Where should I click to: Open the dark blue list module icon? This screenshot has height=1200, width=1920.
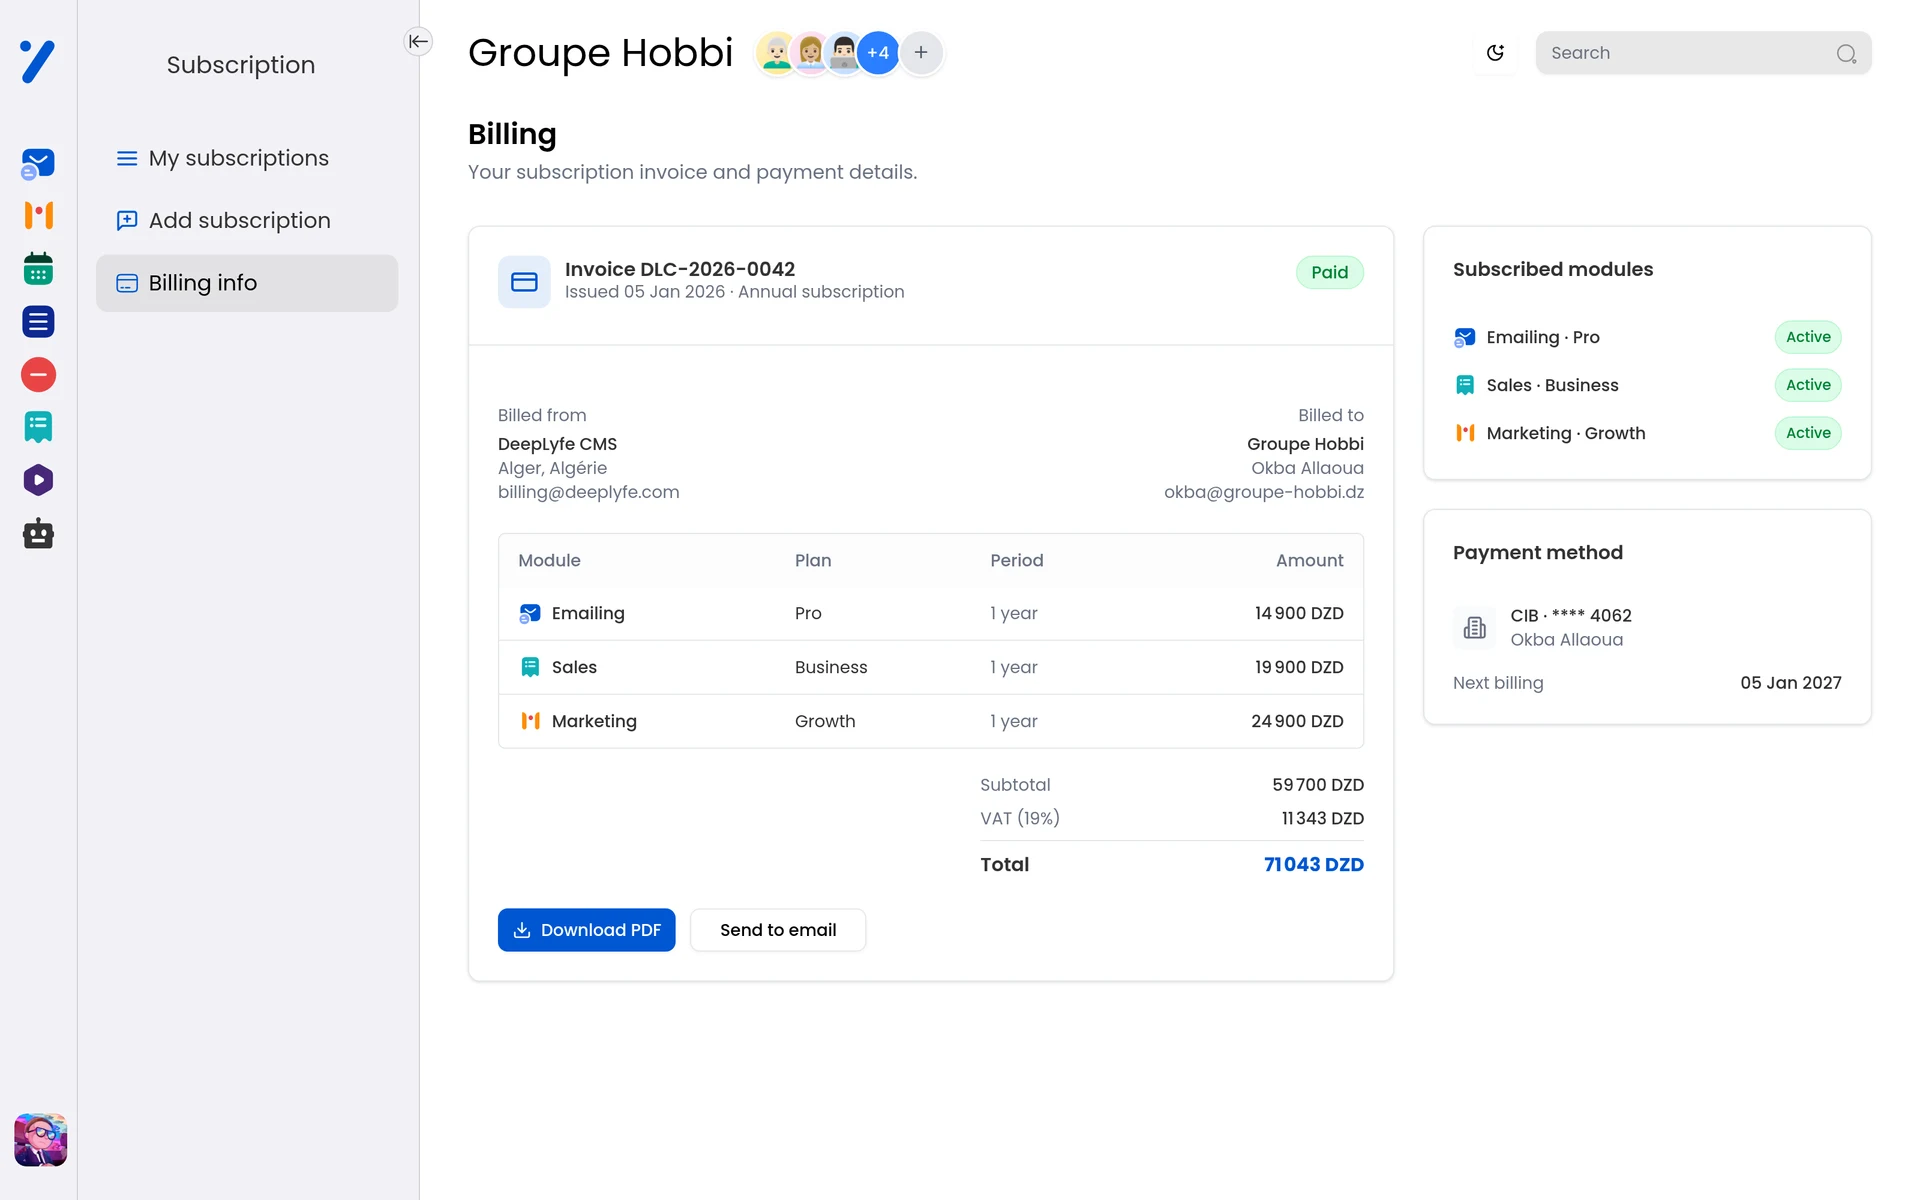pyautogui.click(x=38, y=322)
